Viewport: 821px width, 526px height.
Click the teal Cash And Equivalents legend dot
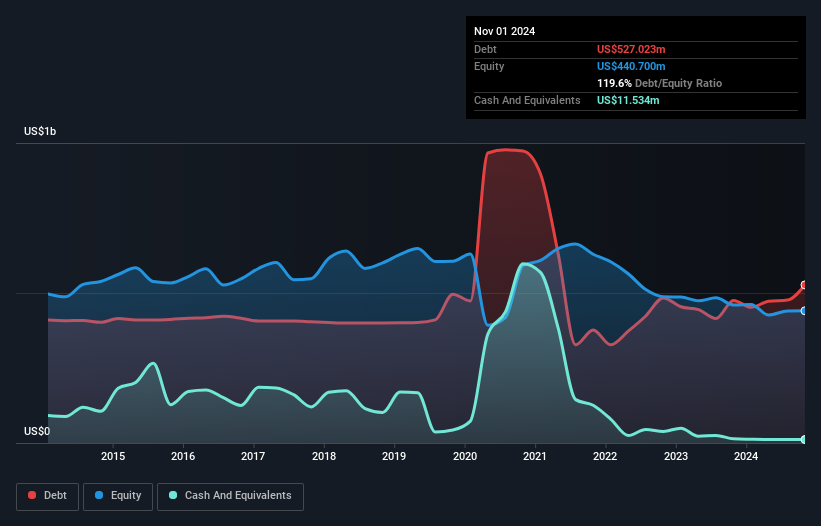(x=173, y=495)
